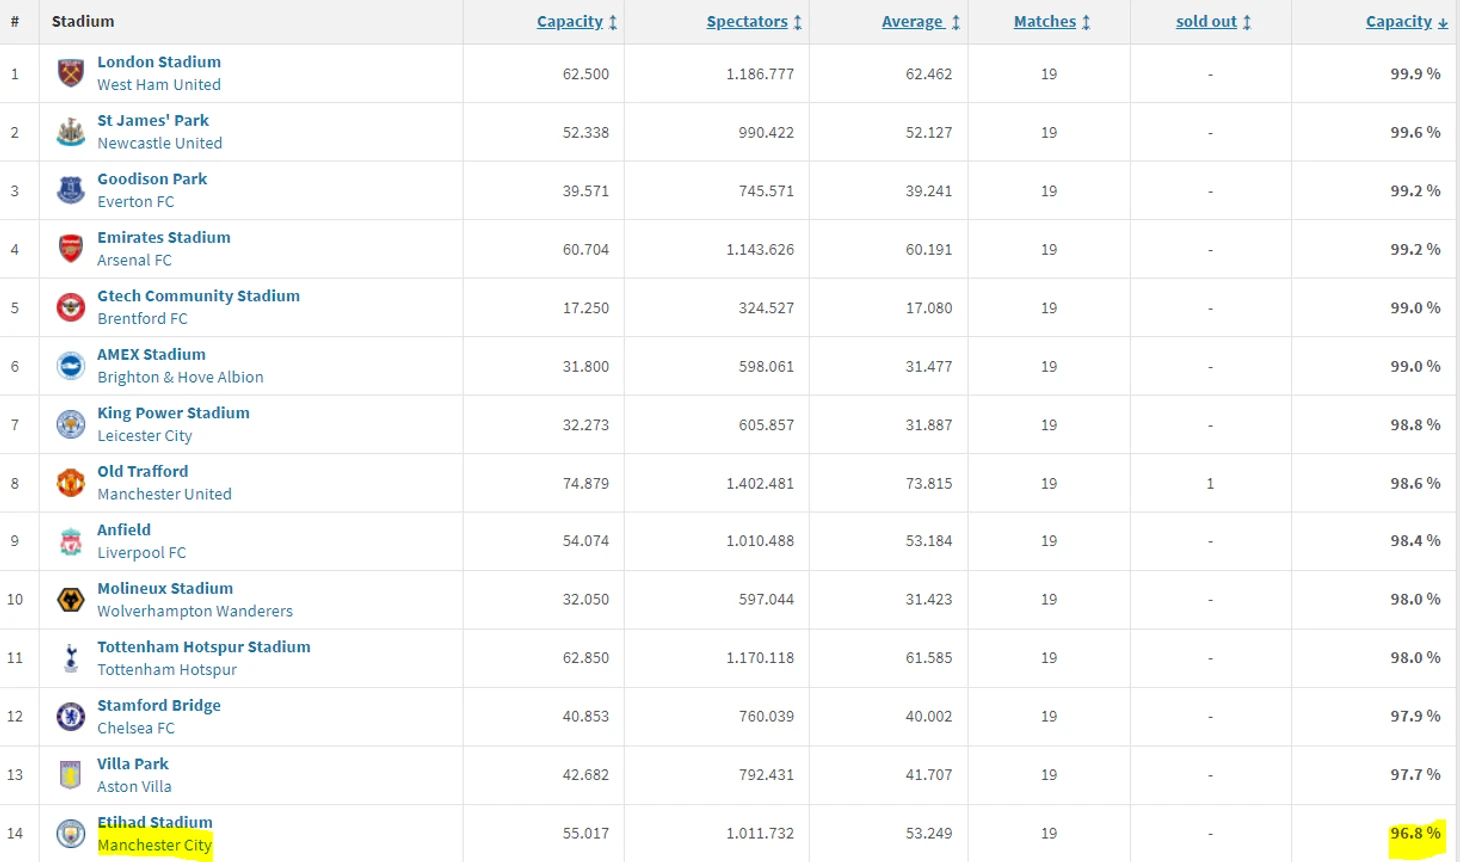Click the Newcastle United crest icon
This screenshot has width=1460, height=862.
coord(70,132)
